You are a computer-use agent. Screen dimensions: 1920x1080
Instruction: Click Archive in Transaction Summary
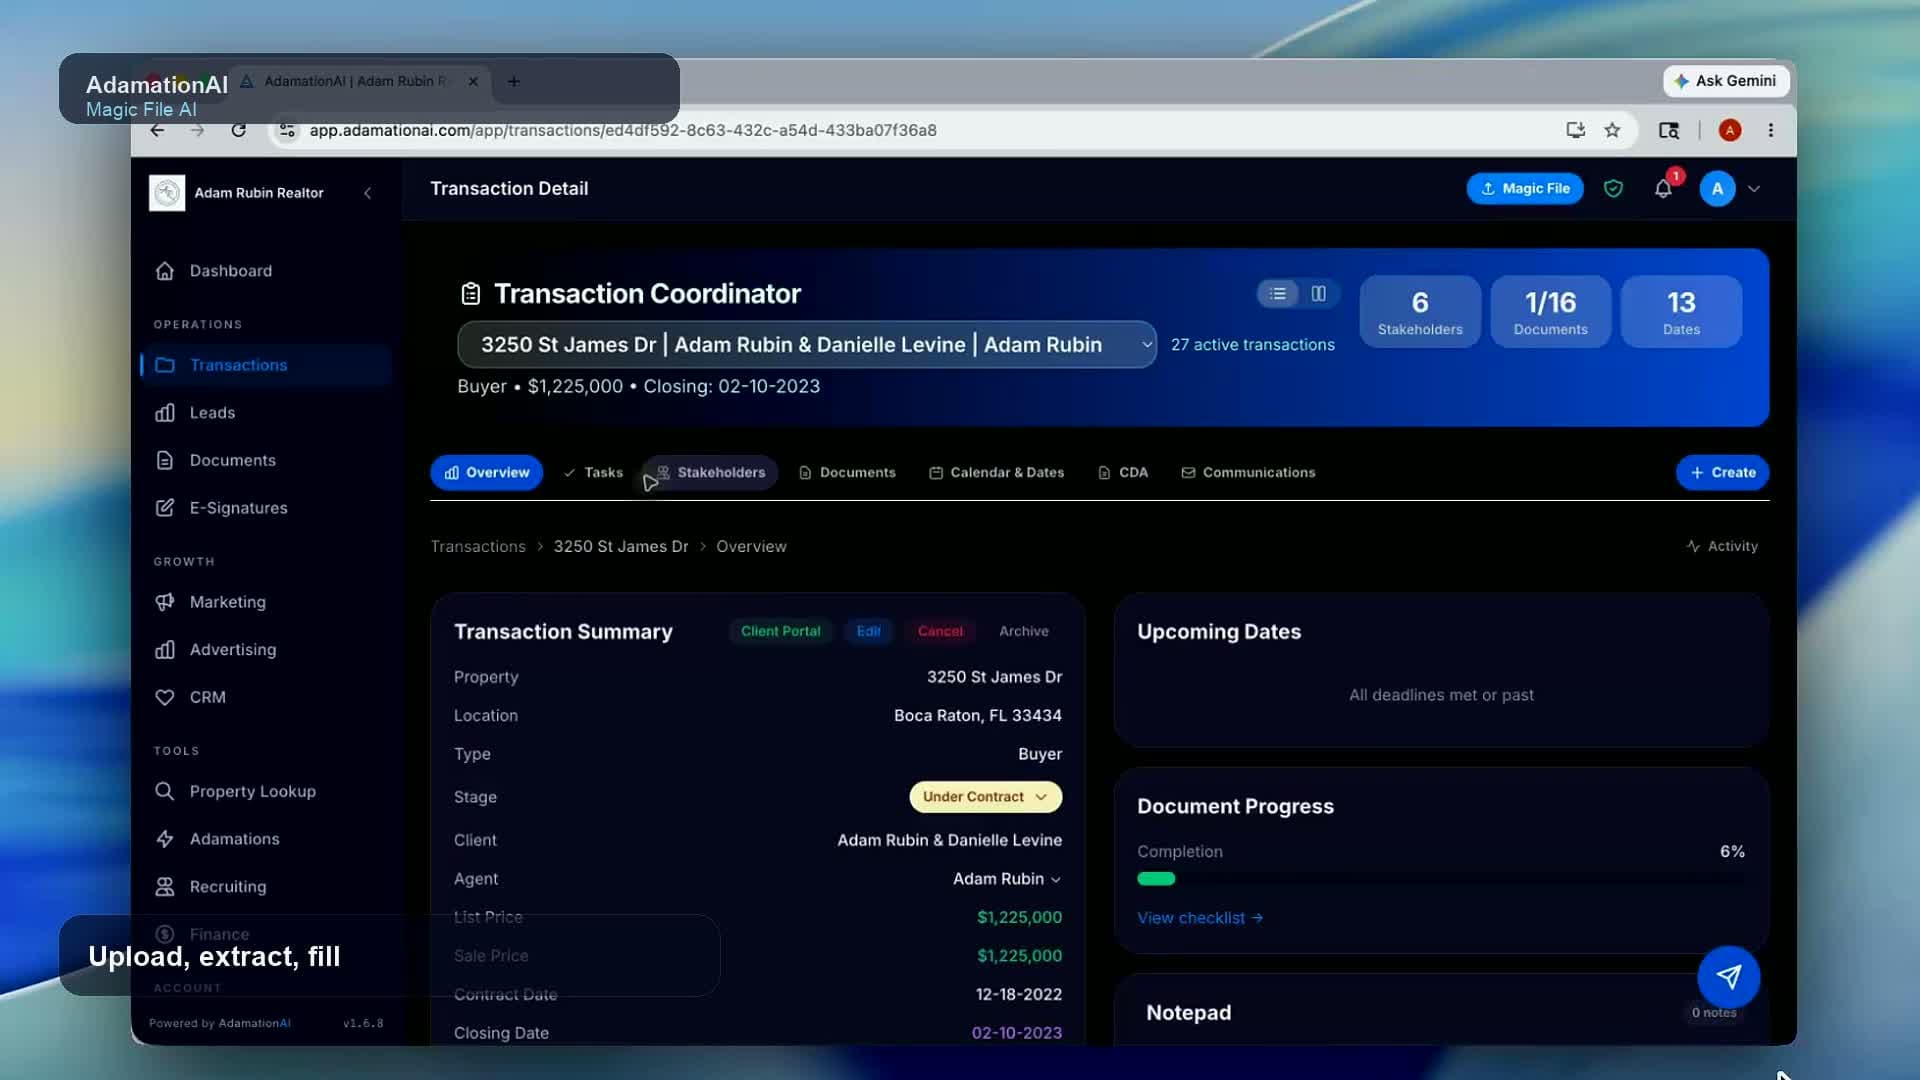click(1024, 631)
